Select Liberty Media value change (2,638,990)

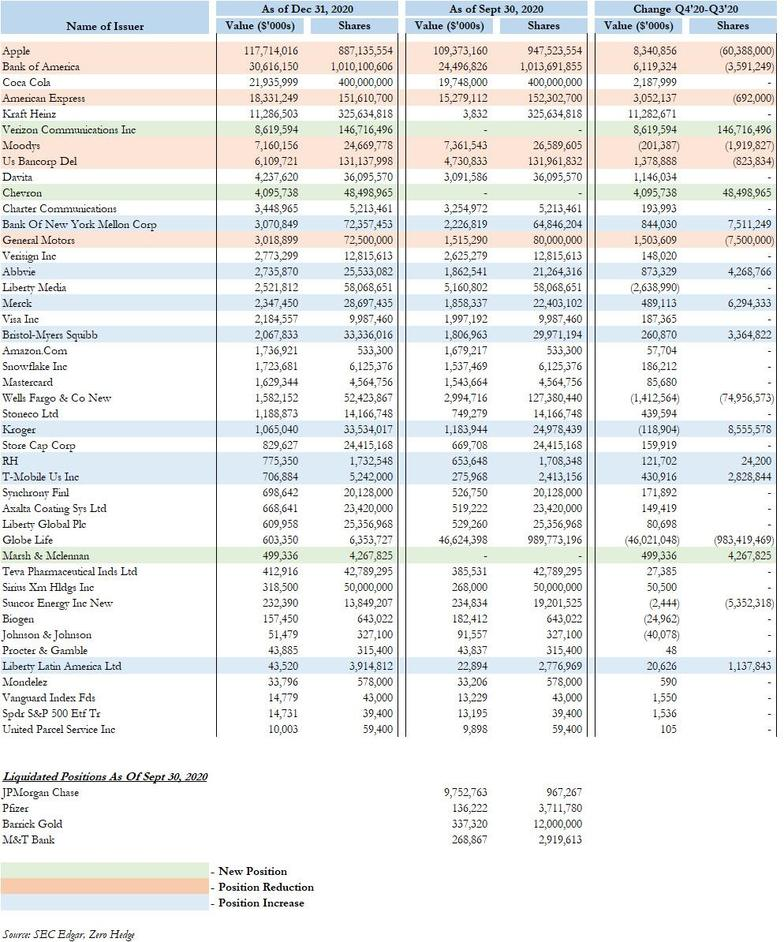(655, 287)
